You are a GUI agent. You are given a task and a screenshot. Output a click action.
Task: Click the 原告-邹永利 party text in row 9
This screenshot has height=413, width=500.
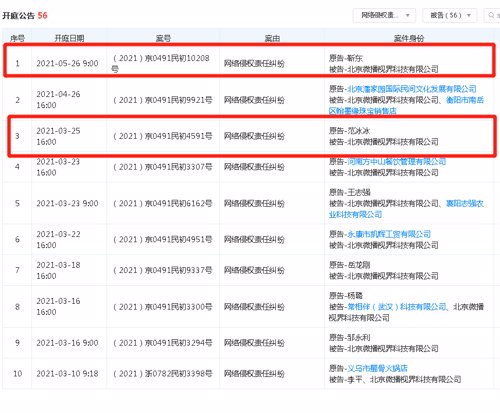pos(349,338)
